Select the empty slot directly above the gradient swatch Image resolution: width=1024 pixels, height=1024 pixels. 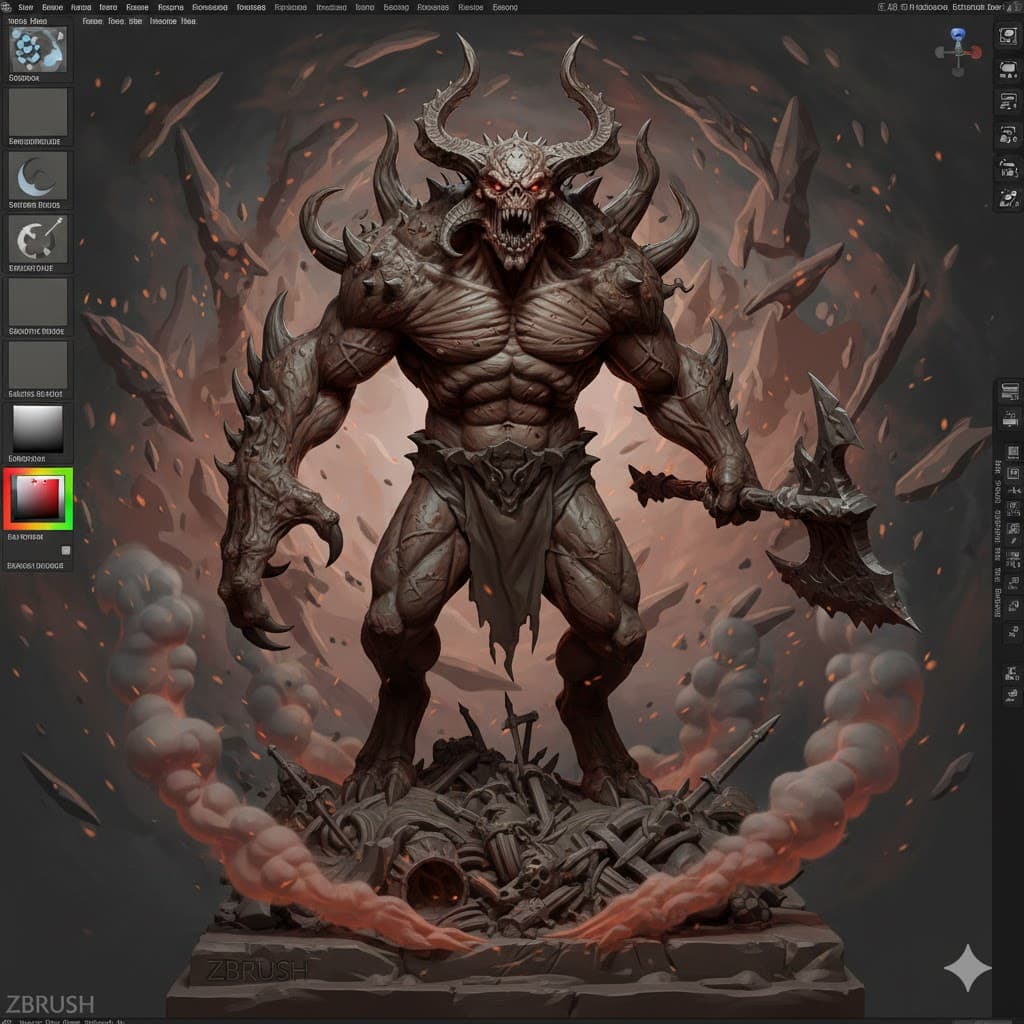click(38, 365)
